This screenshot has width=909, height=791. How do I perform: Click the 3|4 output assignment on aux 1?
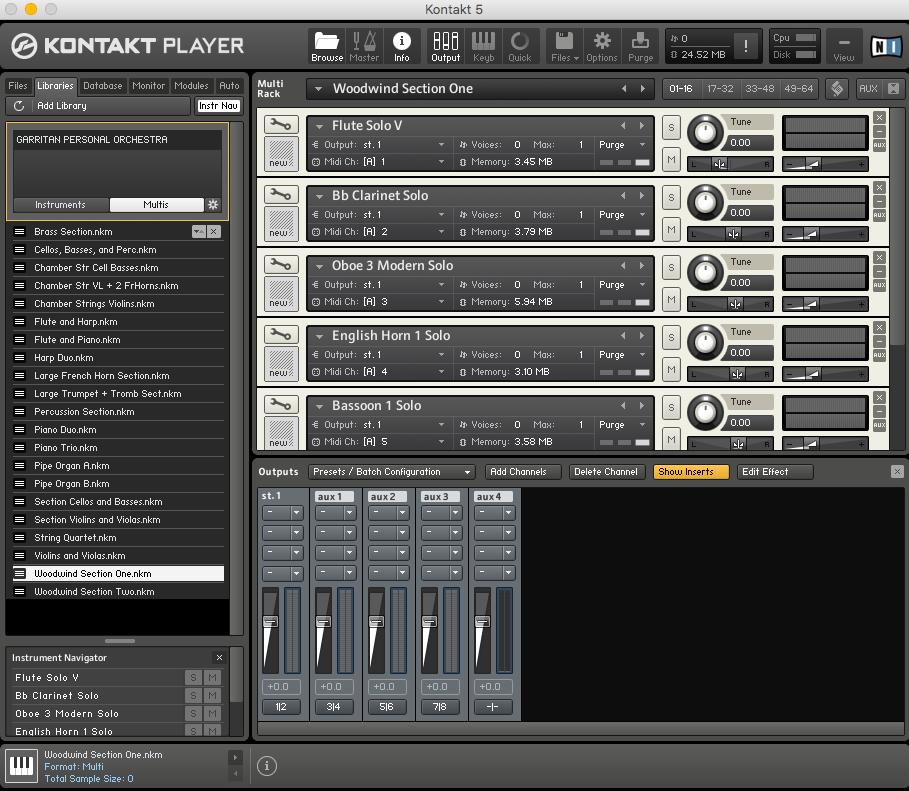coord(333,706)
